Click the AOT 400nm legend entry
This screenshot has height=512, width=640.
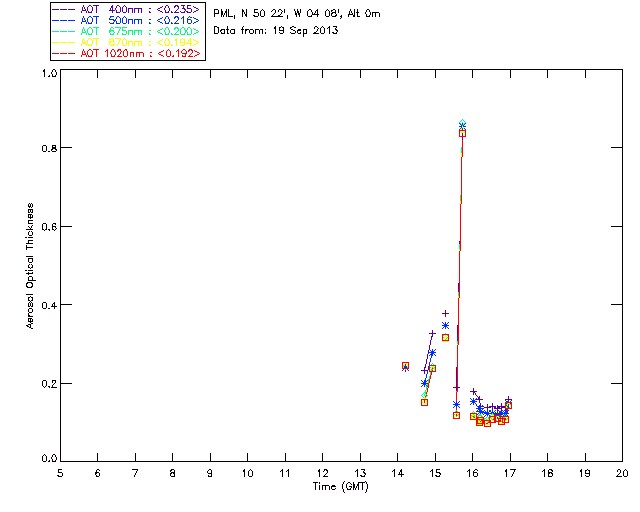(x=127, y=9)
